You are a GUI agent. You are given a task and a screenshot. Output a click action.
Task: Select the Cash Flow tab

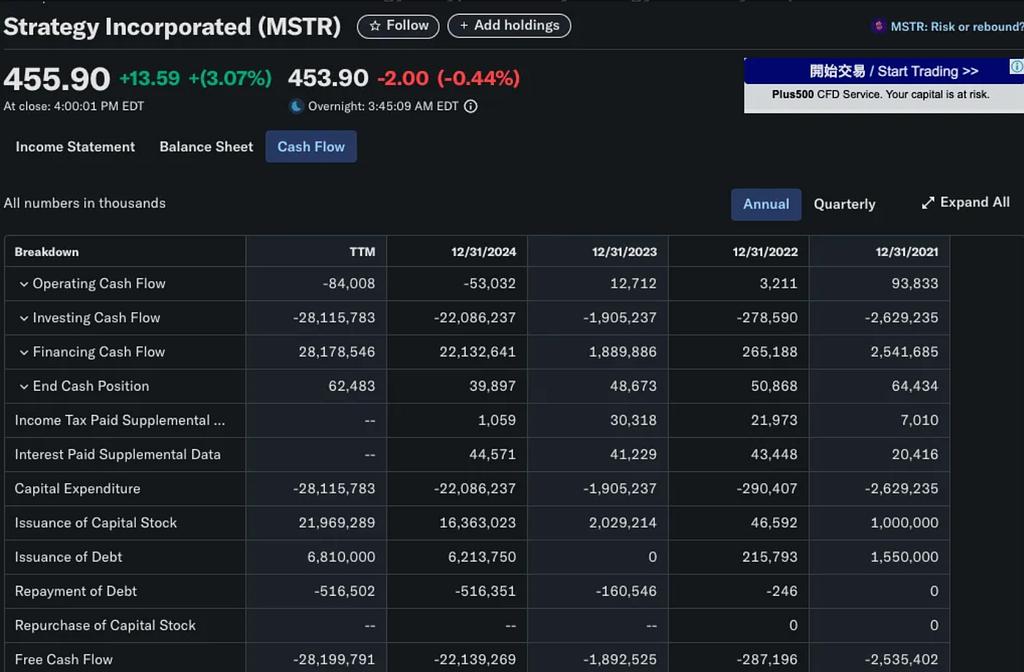click(311, 147)
